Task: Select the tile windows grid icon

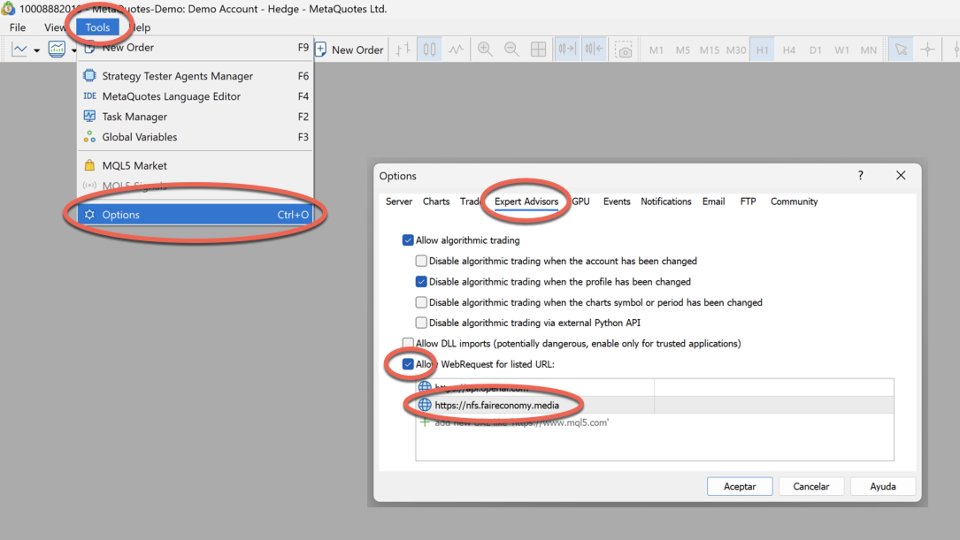Action: (538, 50)
